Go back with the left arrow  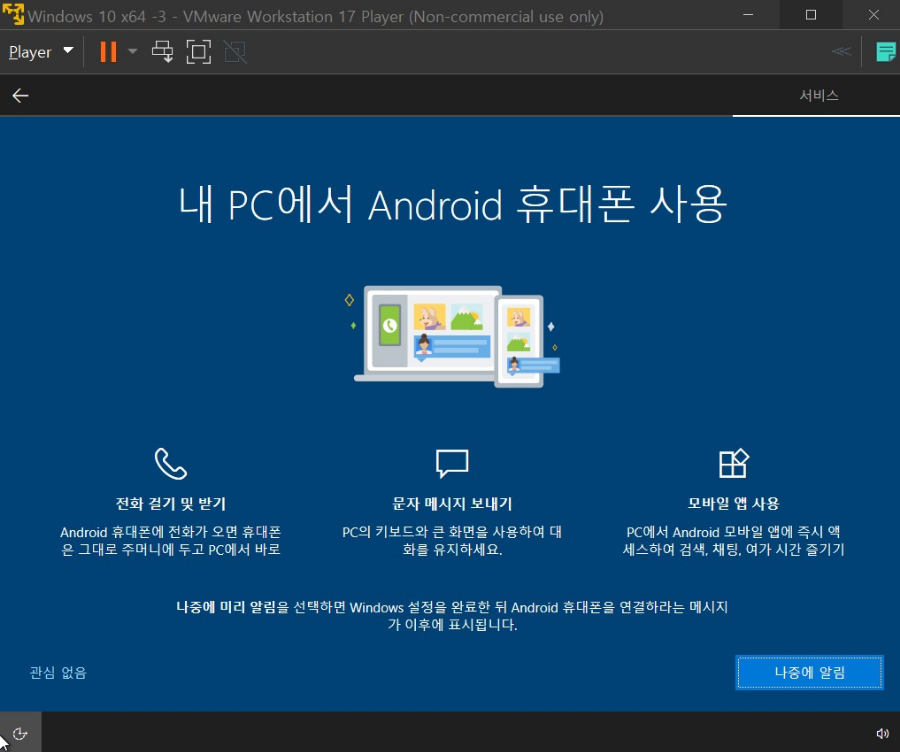pyautogui.click(x=21, y=95)
